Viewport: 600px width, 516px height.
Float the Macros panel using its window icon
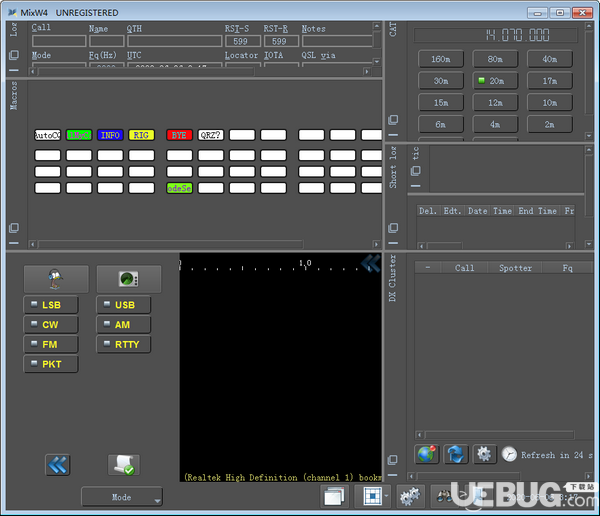pos(14,228)
